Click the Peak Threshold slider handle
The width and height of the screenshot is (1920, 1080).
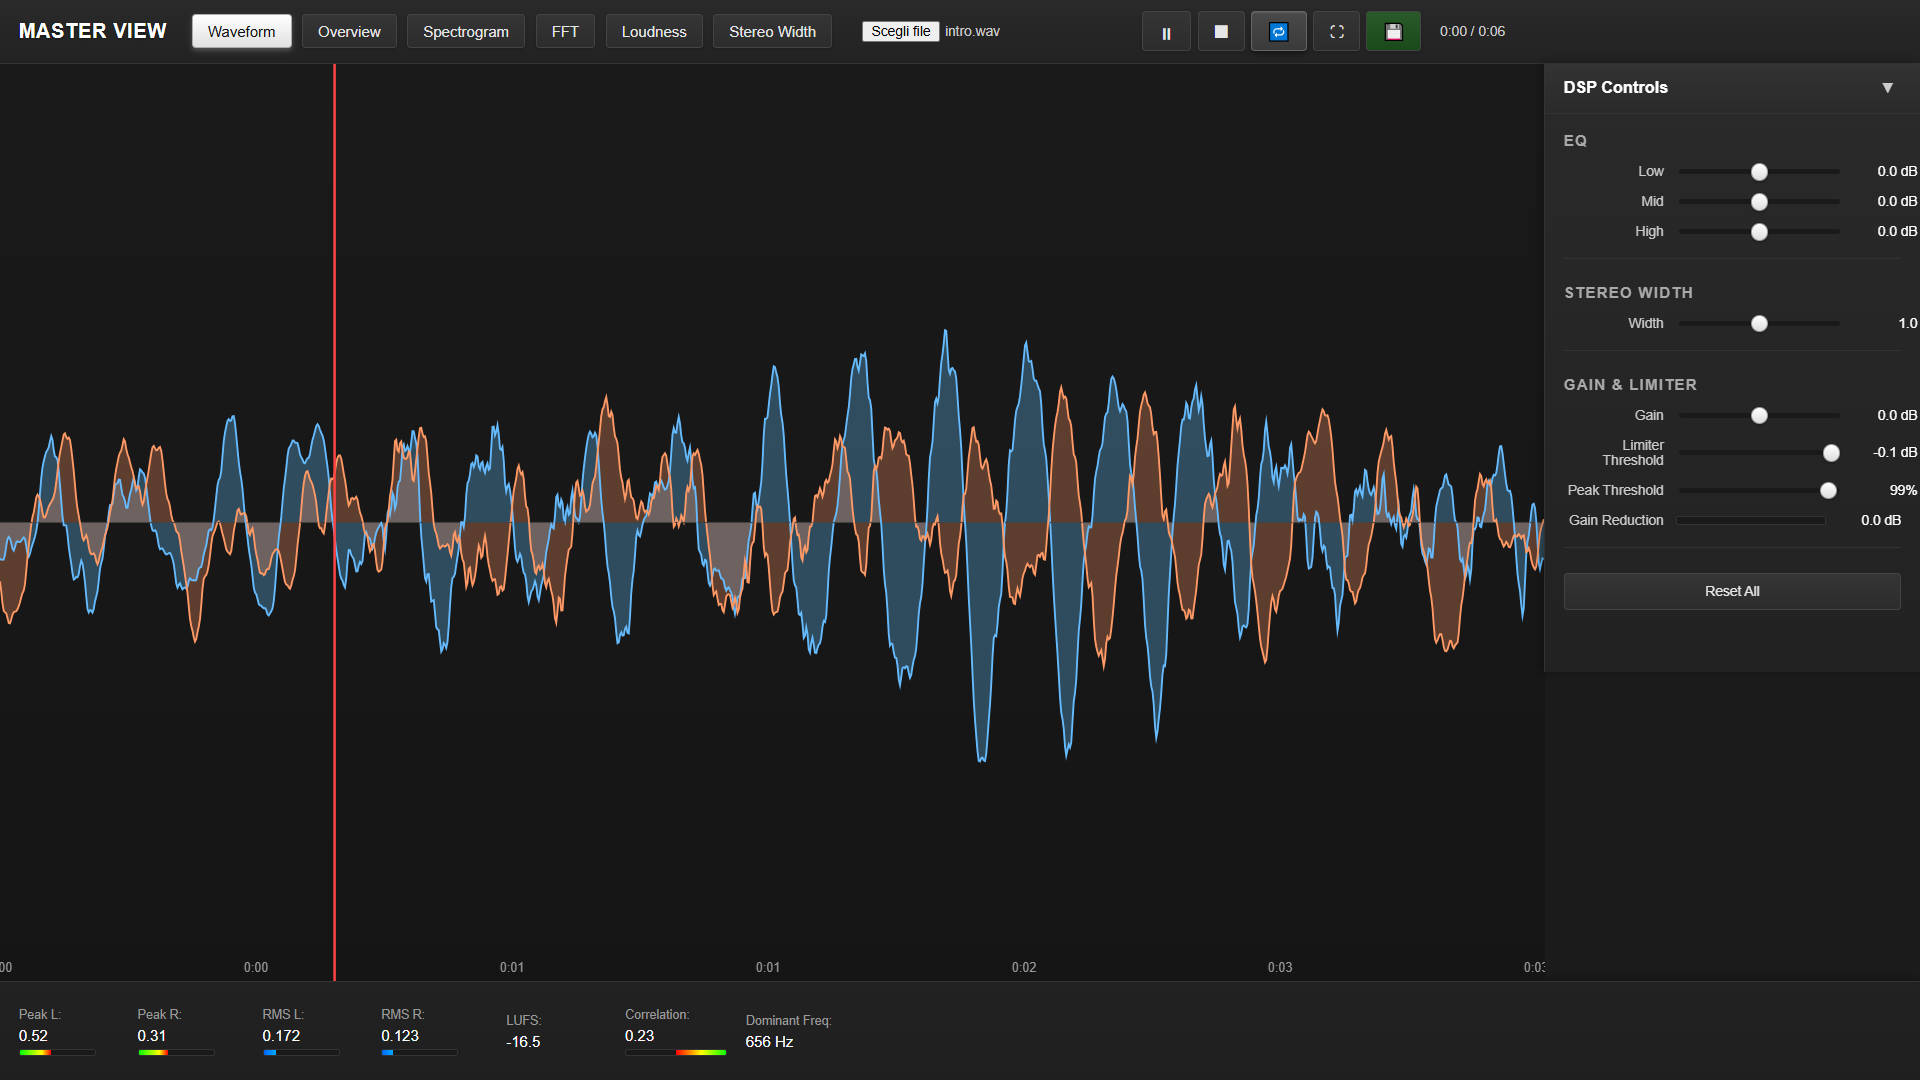[1828, 491]
